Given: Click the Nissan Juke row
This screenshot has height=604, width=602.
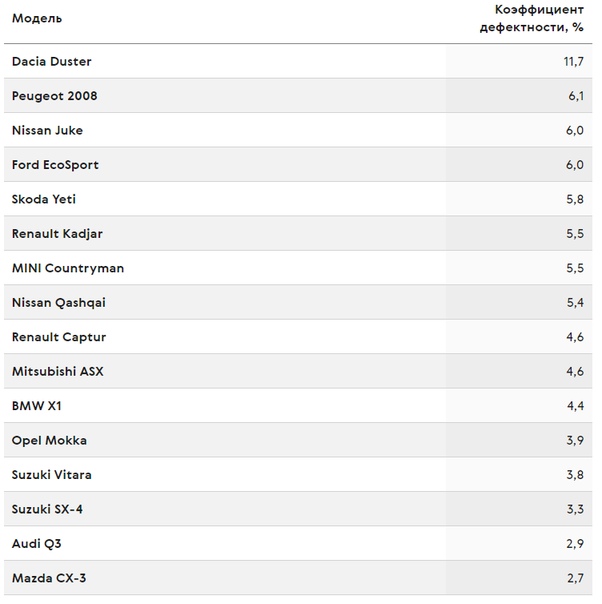Looking at the screenshot, I should coord(298,130).
